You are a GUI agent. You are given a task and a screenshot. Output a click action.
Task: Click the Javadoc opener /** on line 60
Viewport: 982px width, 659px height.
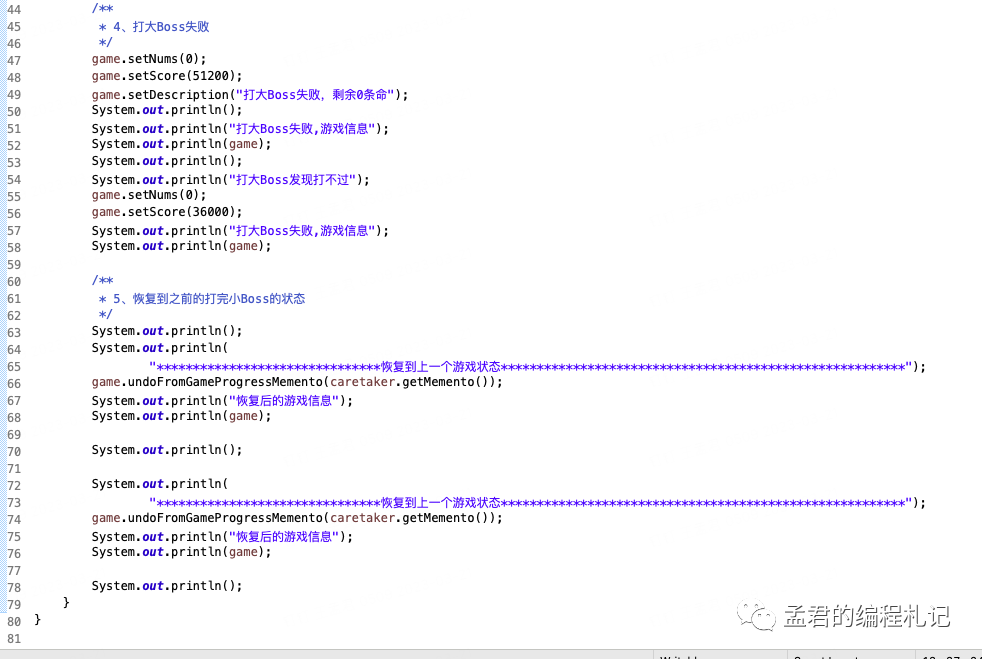103,281
